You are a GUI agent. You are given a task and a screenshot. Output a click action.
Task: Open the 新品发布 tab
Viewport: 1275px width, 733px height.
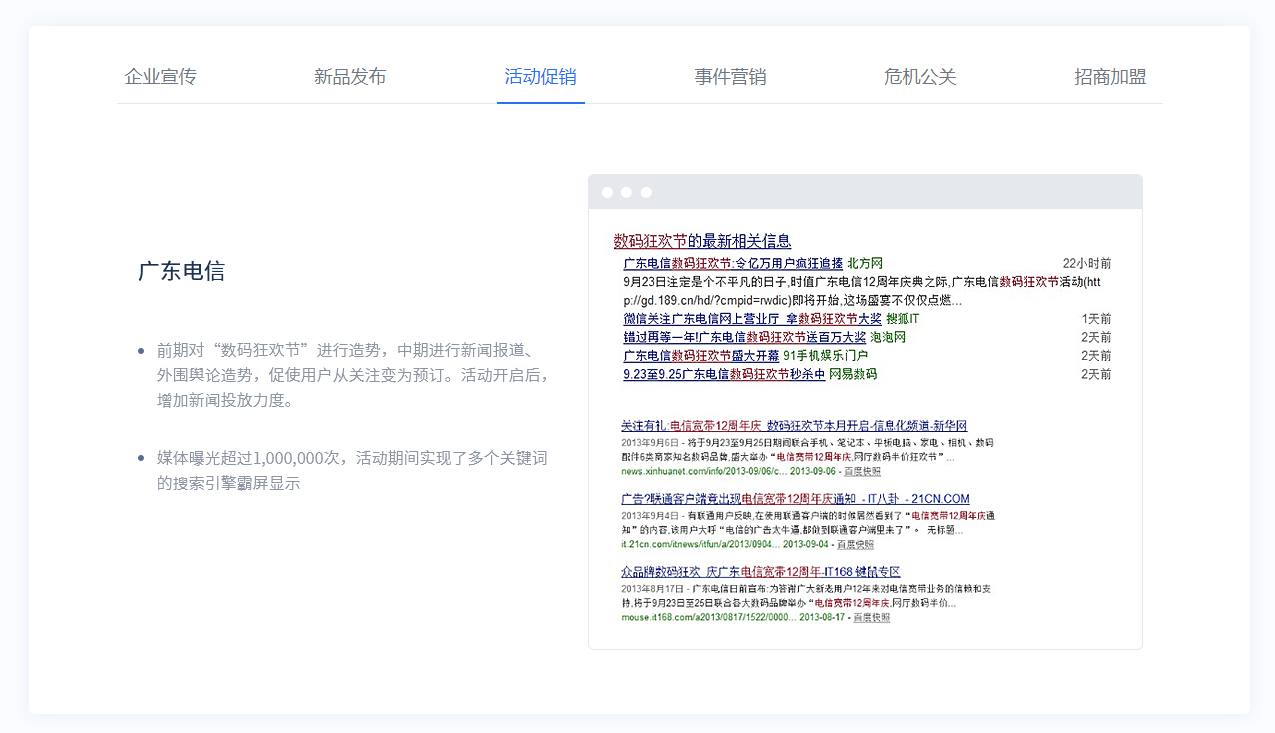tap(350, 77)
